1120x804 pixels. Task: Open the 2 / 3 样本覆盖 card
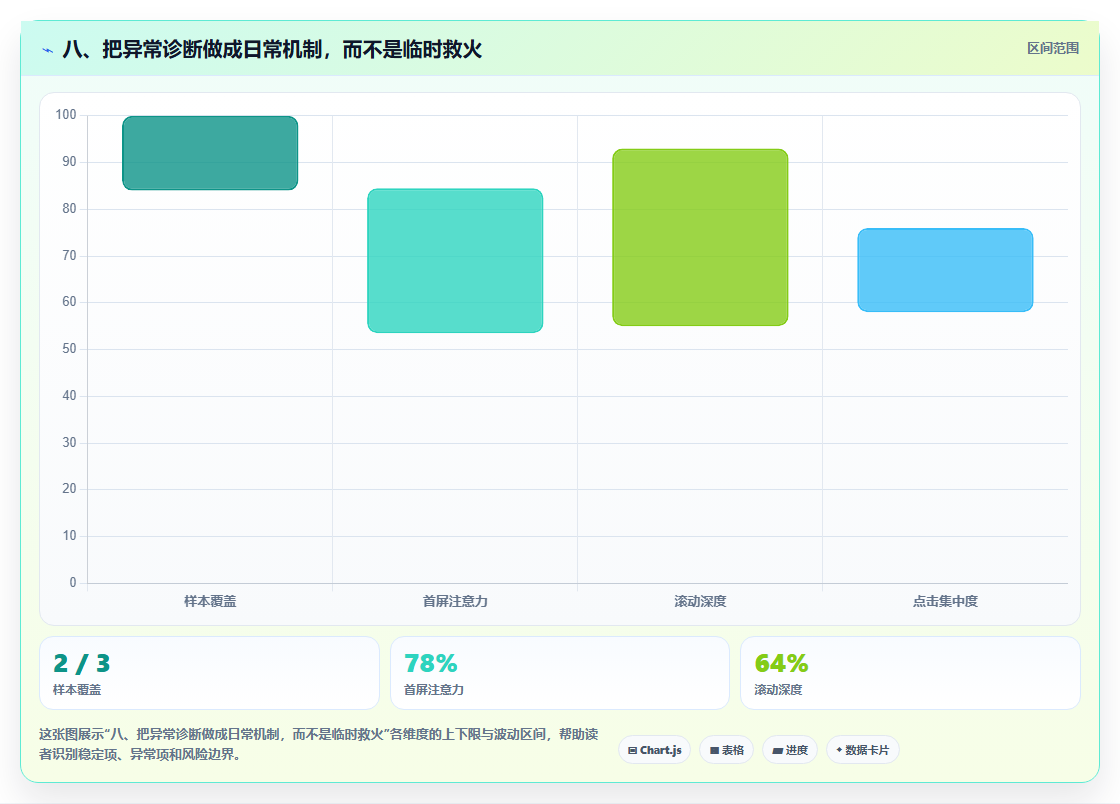[209, 673]
